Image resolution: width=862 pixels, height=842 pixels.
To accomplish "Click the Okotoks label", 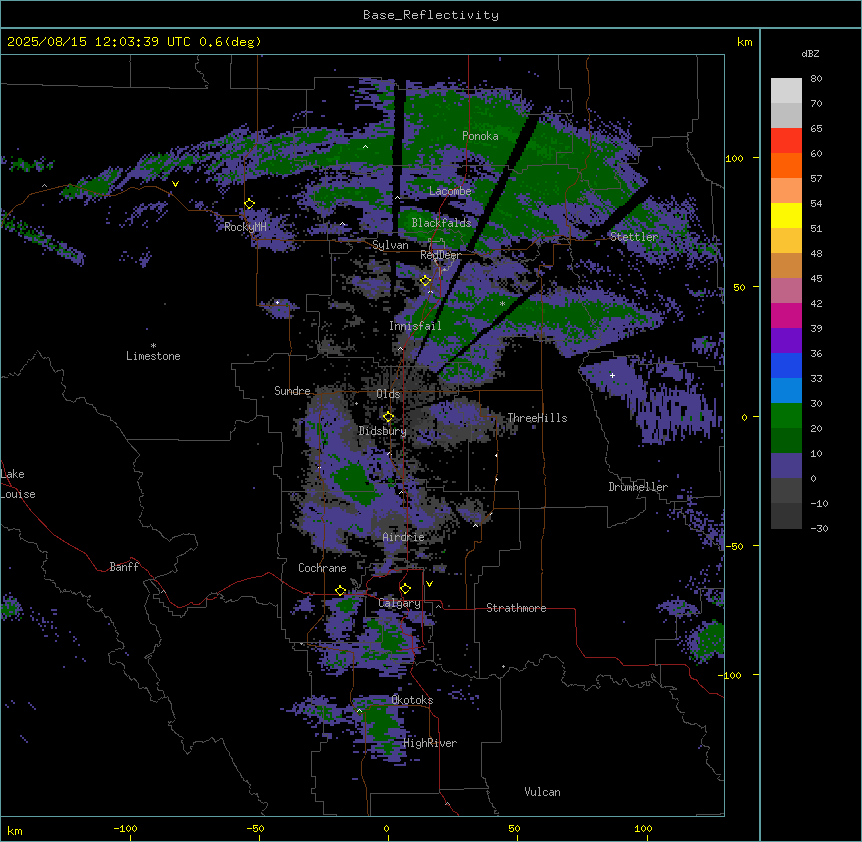I will point(412,700).
